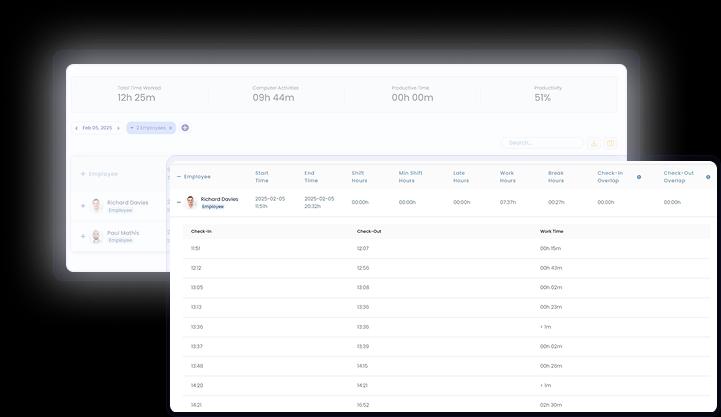Screen dimensions: 721x417
Task: Click Richard Davies avatar in expanded row
Action: click(191, 202)
